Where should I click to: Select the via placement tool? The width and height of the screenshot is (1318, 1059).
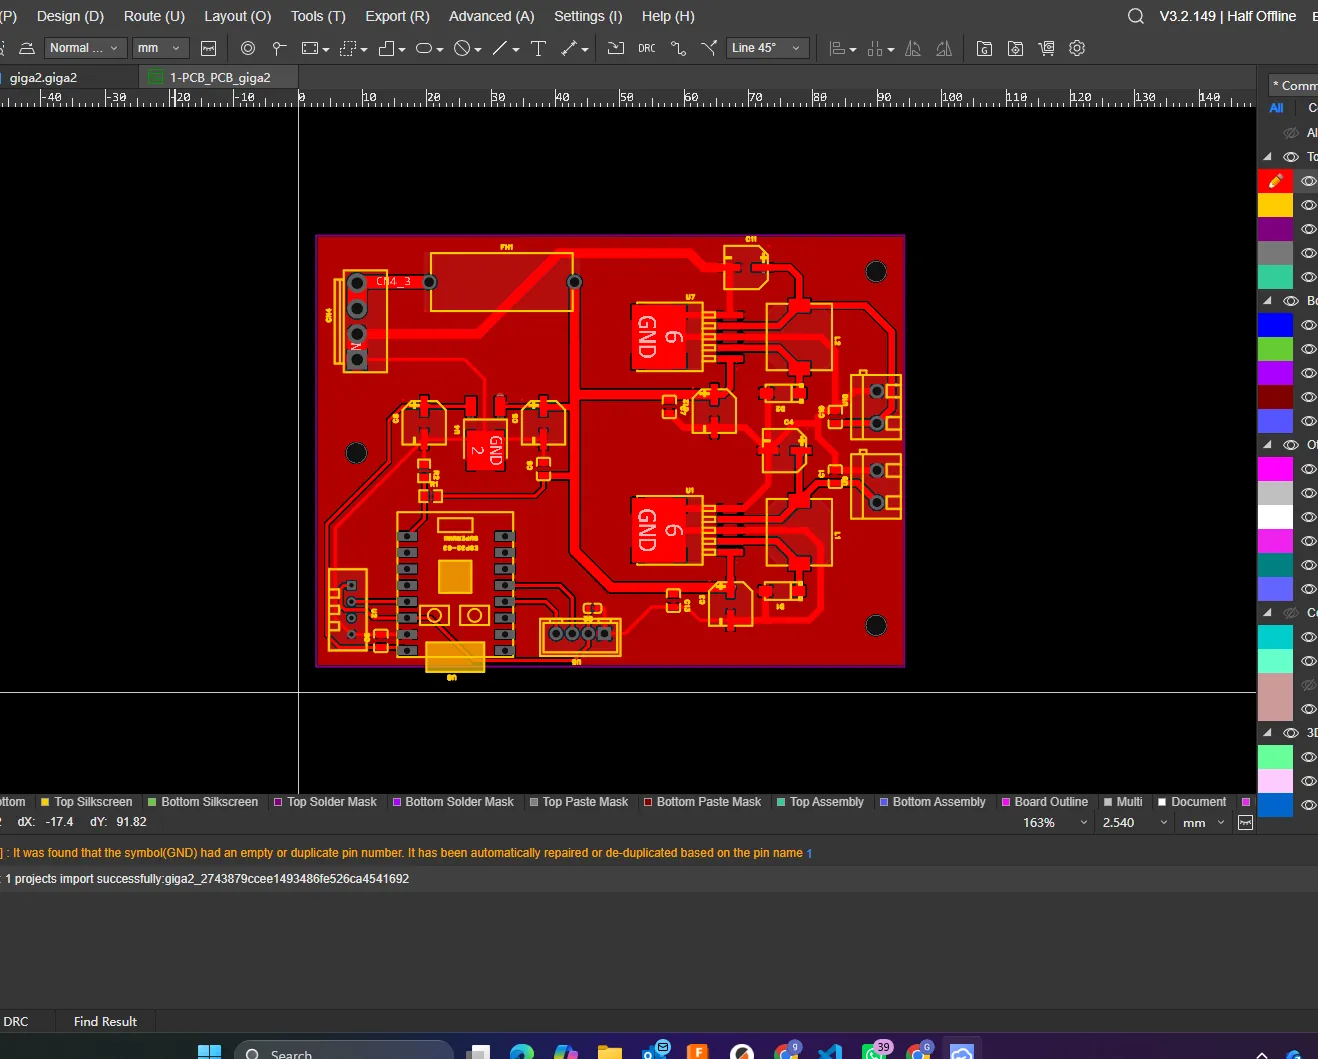248,48
